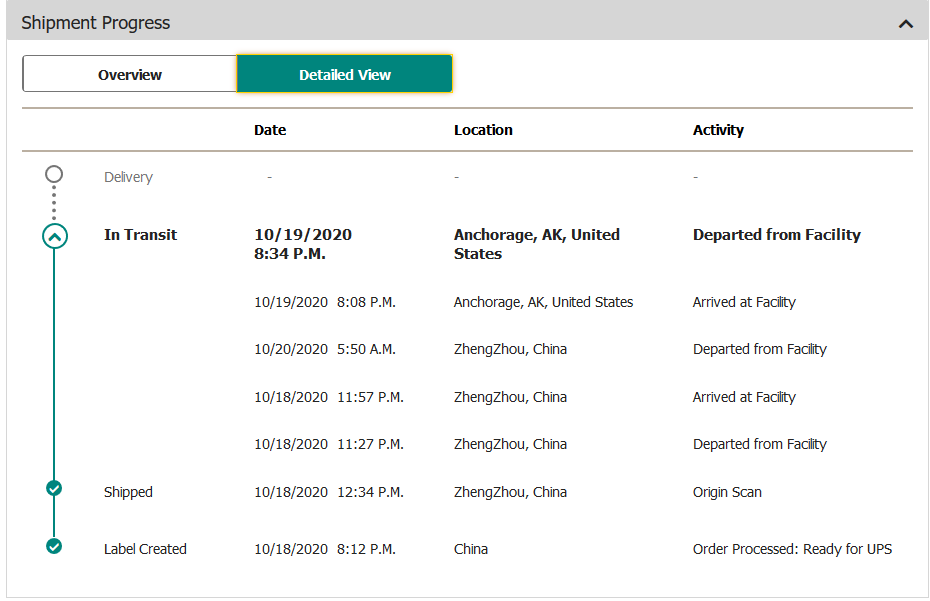Collapse the Shipment Progress panel chevron

point(906,23)
